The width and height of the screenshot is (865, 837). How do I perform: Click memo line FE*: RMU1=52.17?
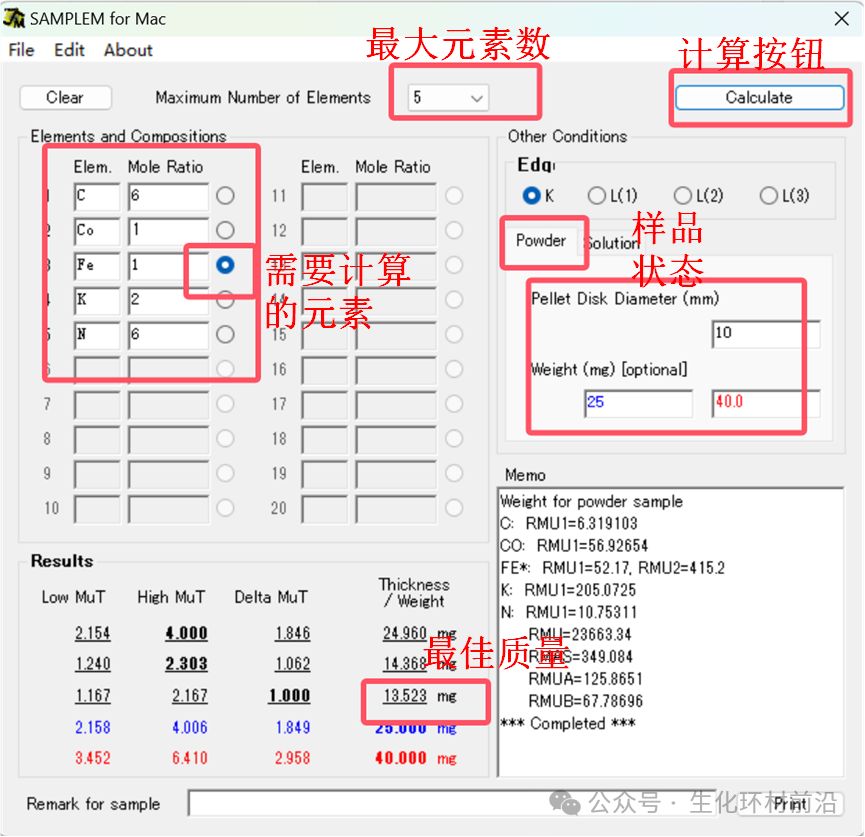[612, 568]
